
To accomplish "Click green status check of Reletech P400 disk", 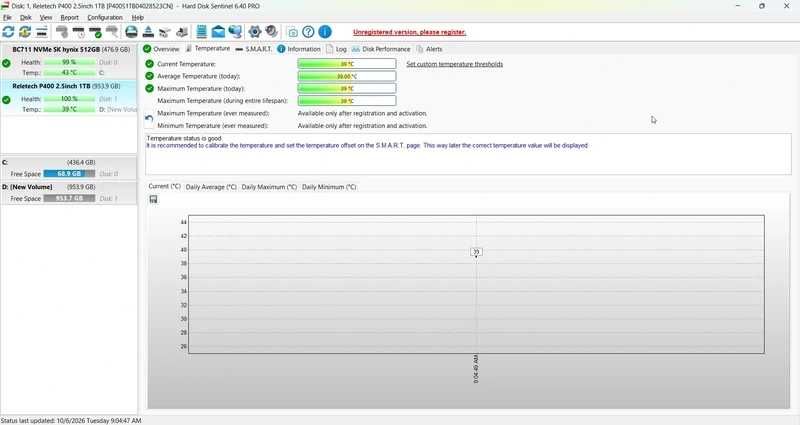I will (6, 100).
